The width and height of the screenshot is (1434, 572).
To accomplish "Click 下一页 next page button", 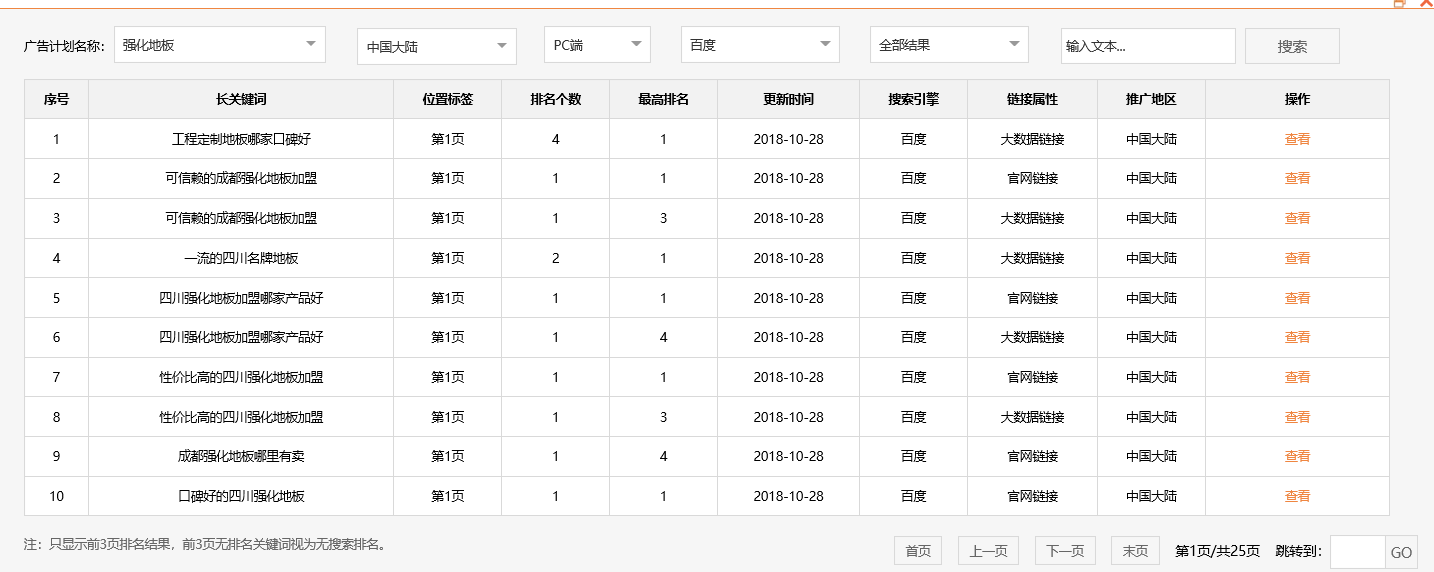I will [1065, 551].
